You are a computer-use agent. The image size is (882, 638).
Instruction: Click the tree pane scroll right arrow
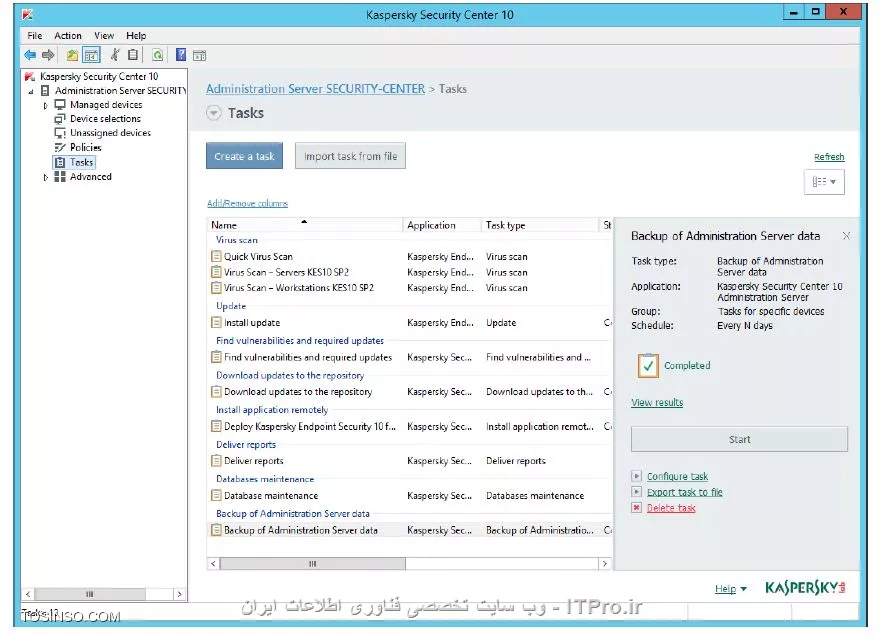coord(179,594)
